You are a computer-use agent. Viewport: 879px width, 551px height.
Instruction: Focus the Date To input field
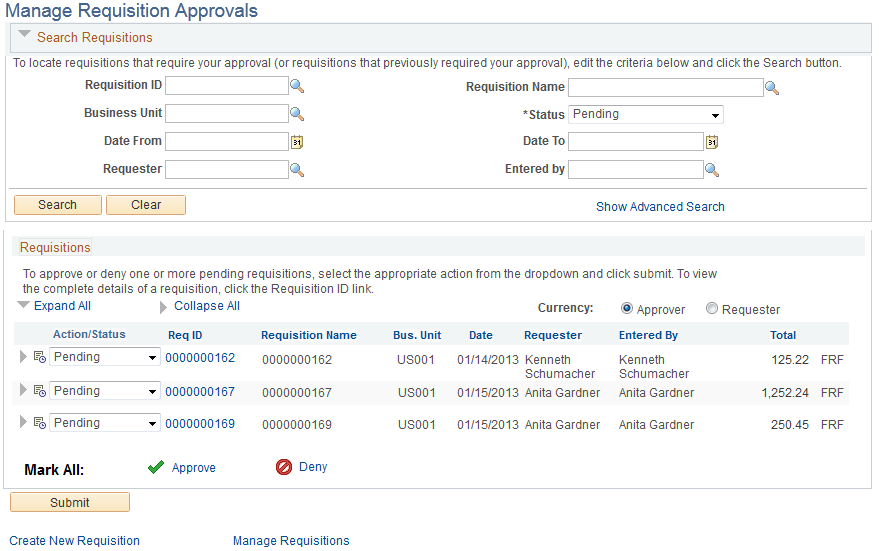tap(636, 142)
